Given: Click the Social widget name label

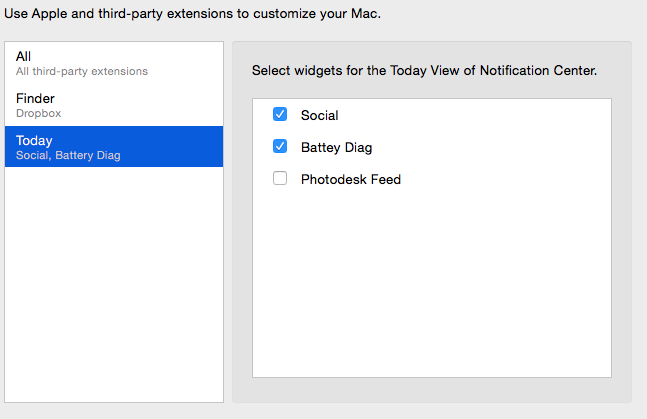Looking at the screenshot, I should click(319, 116).
